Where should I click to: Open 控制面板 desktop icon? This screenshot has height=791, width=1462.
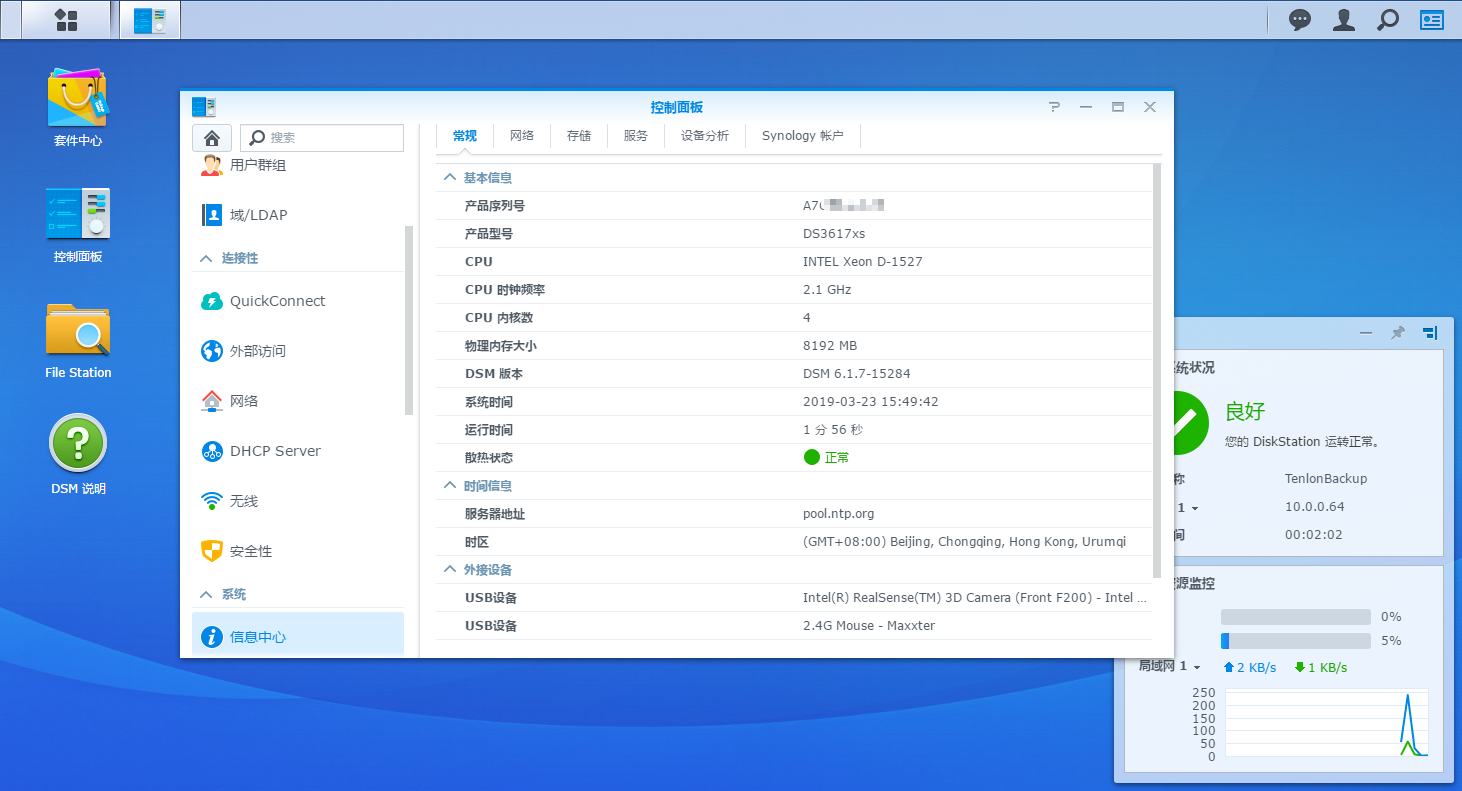point(78,213)
